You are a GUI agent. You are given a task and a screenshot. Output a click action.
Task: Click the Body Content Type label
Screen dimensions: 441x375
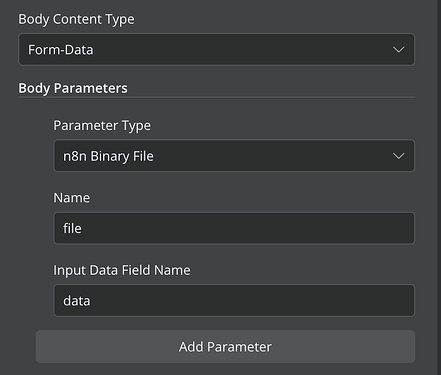(76, 19)
